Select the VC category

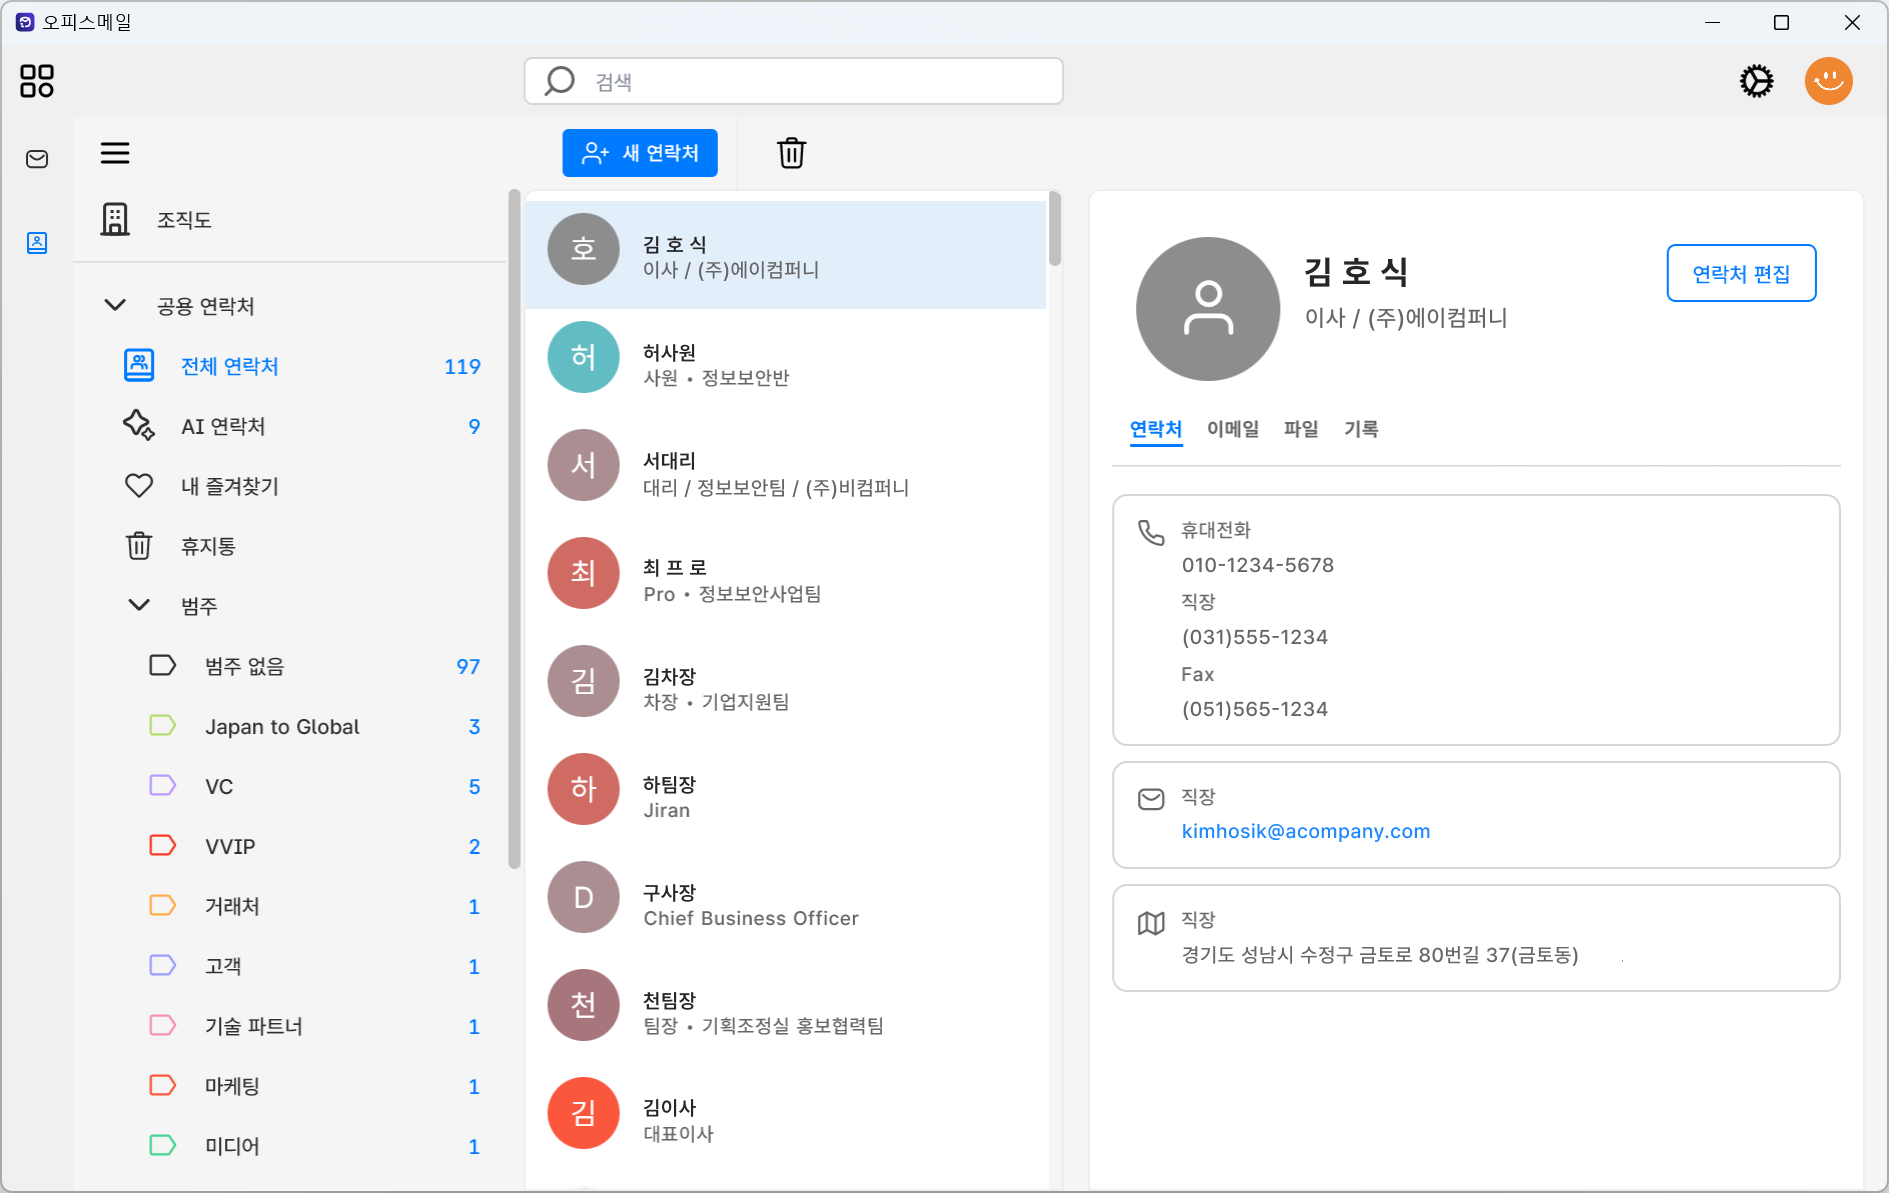coord(313,786)
